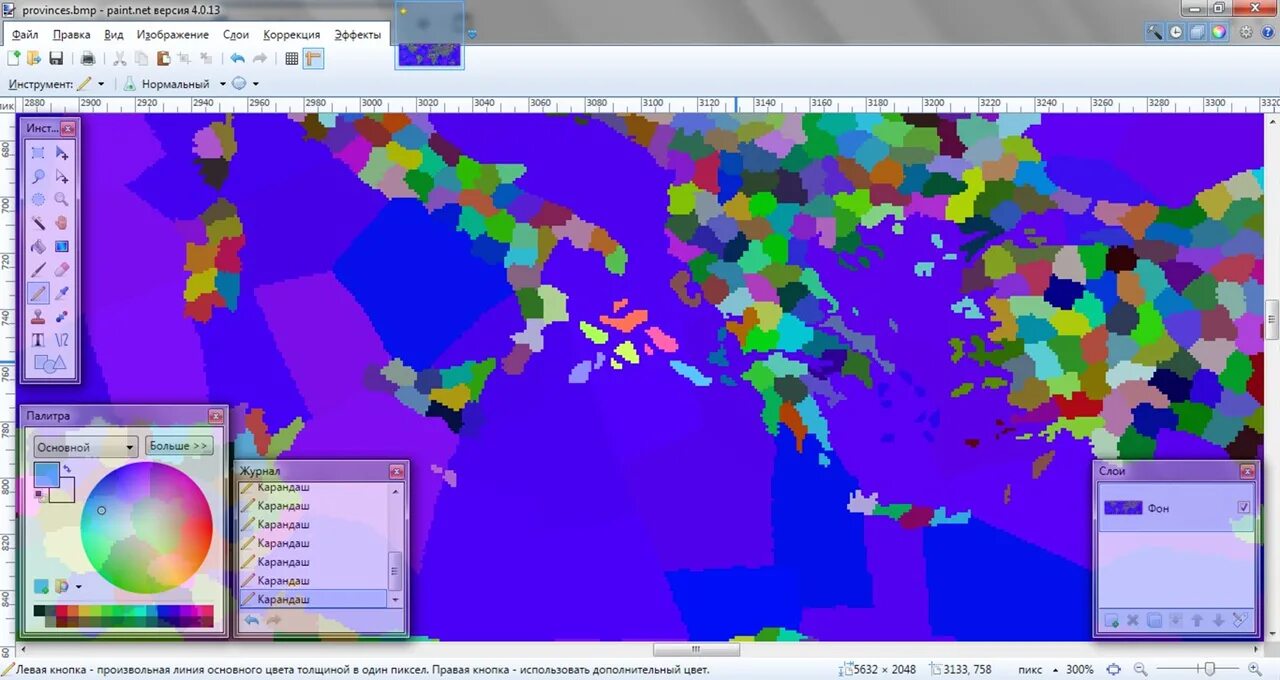Image resolution: width=1280 pixels, height=680 pixels.
Task: Zoom out with the minus magnifier
Action: 1141,669
